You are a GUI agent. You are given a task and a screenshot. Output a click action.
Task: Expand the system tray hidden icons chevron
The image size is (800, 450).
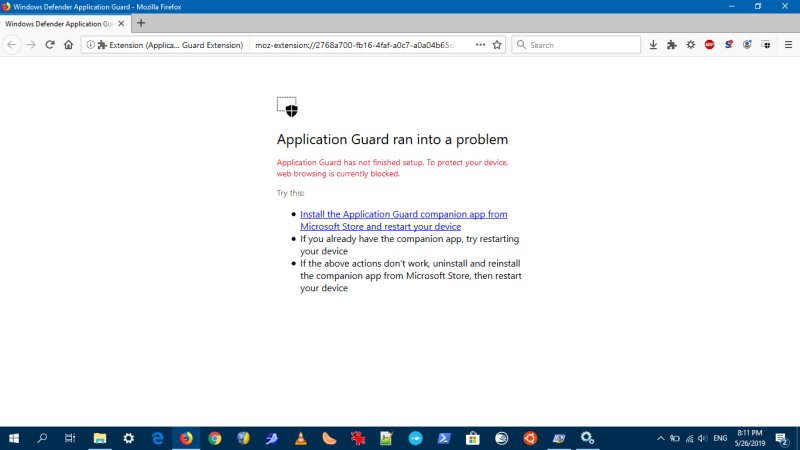(661, 438)
